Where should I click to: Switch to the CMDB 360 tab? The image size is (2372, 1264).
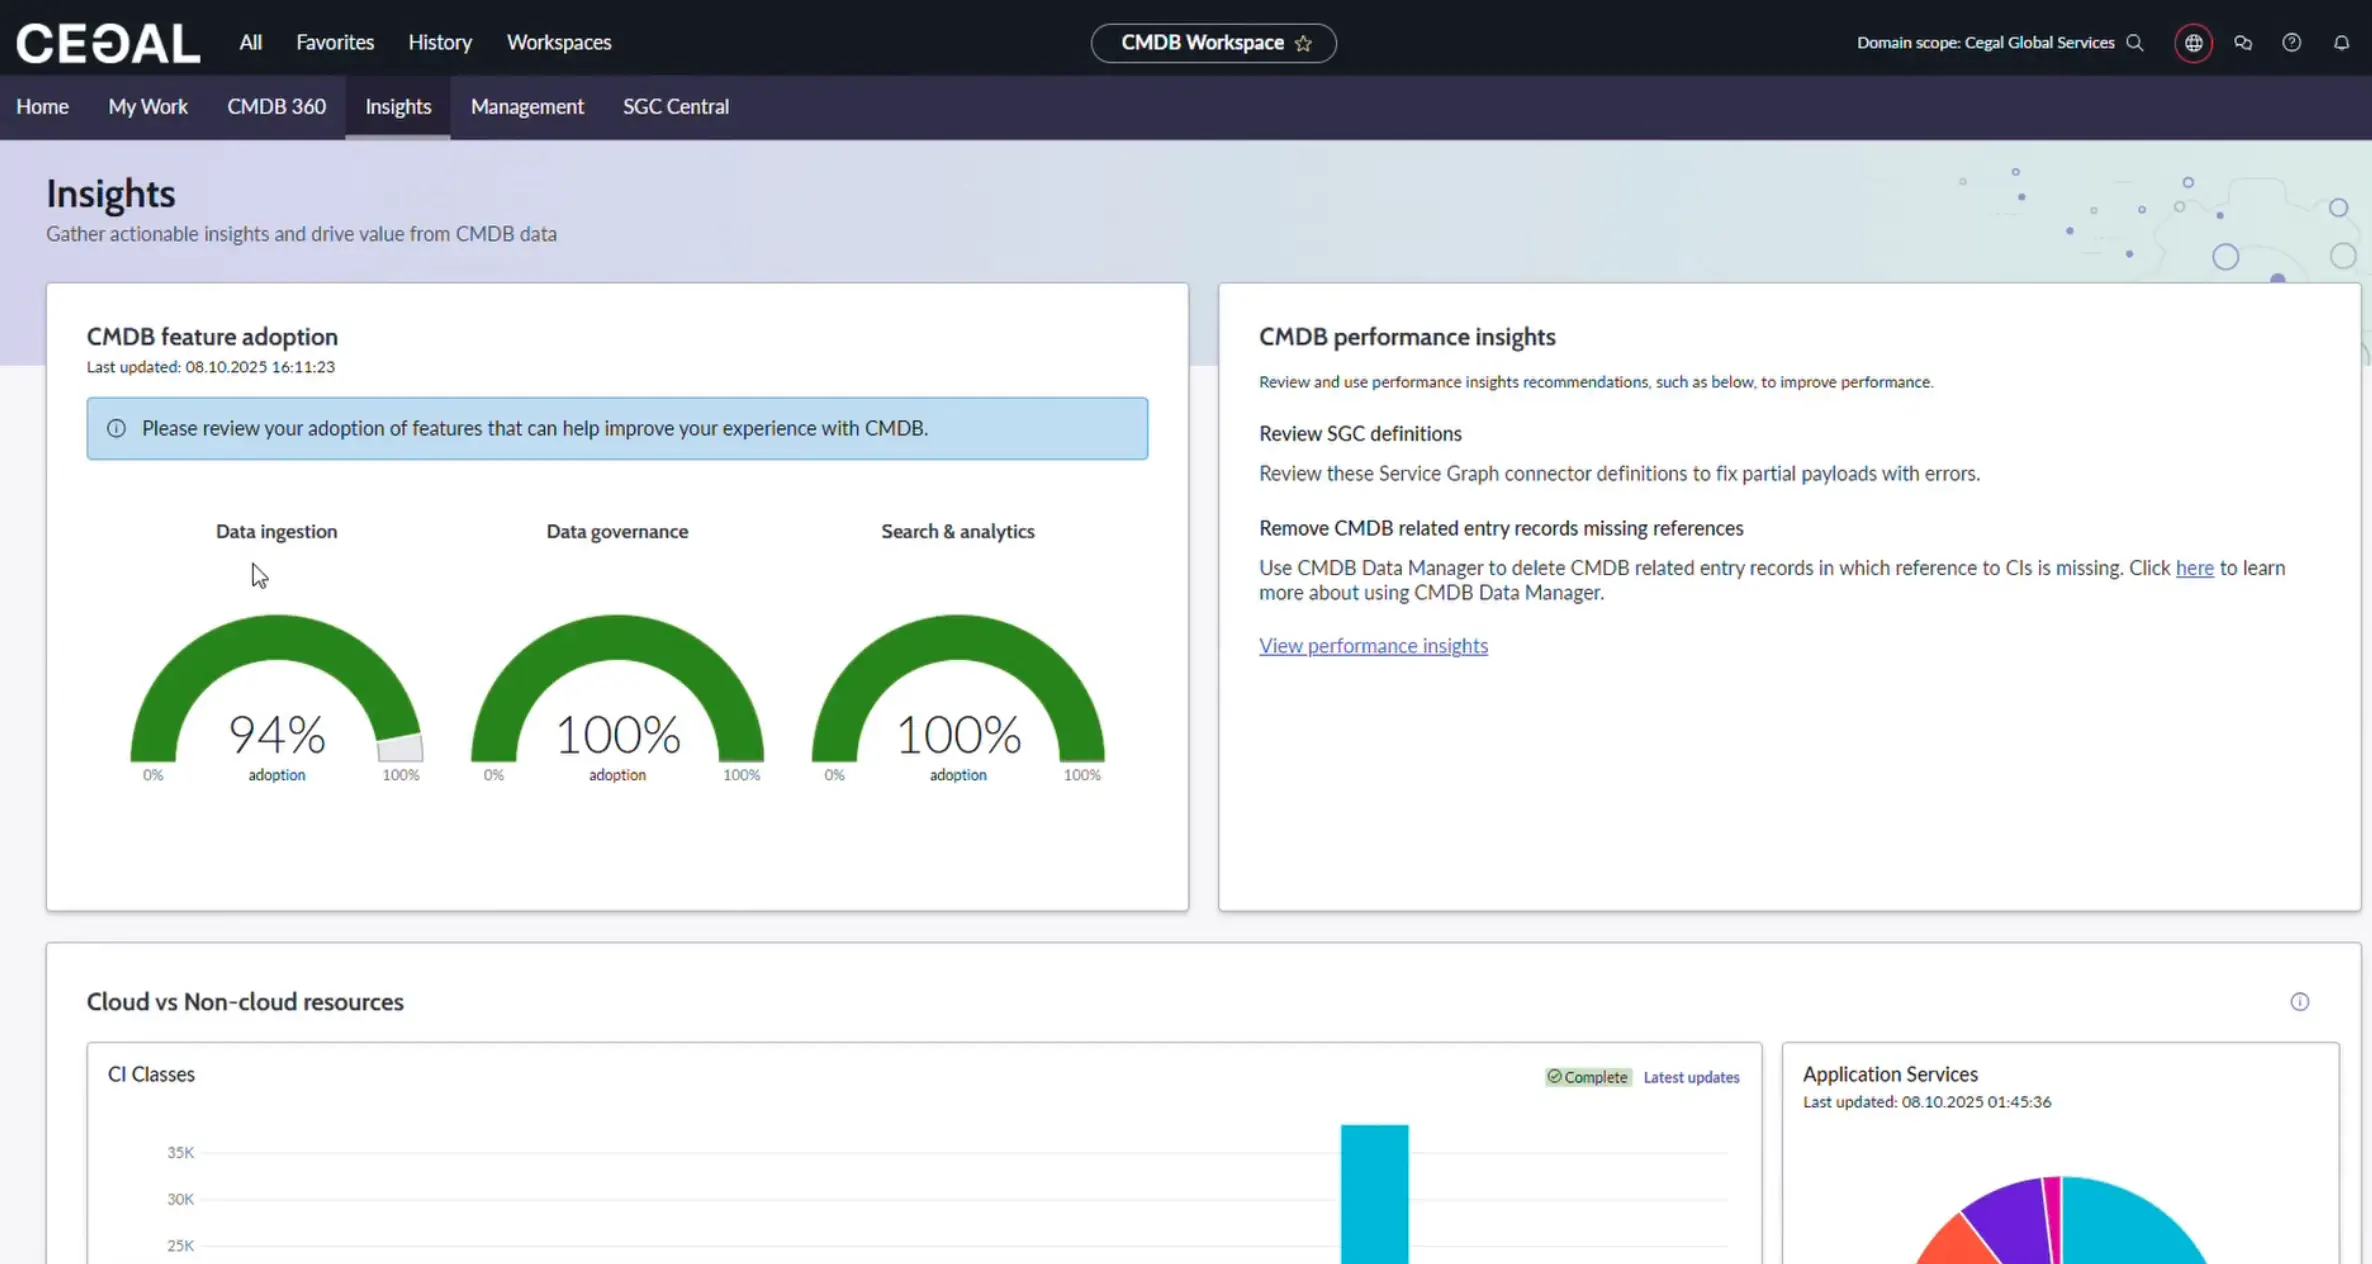[x=276, y=107]
